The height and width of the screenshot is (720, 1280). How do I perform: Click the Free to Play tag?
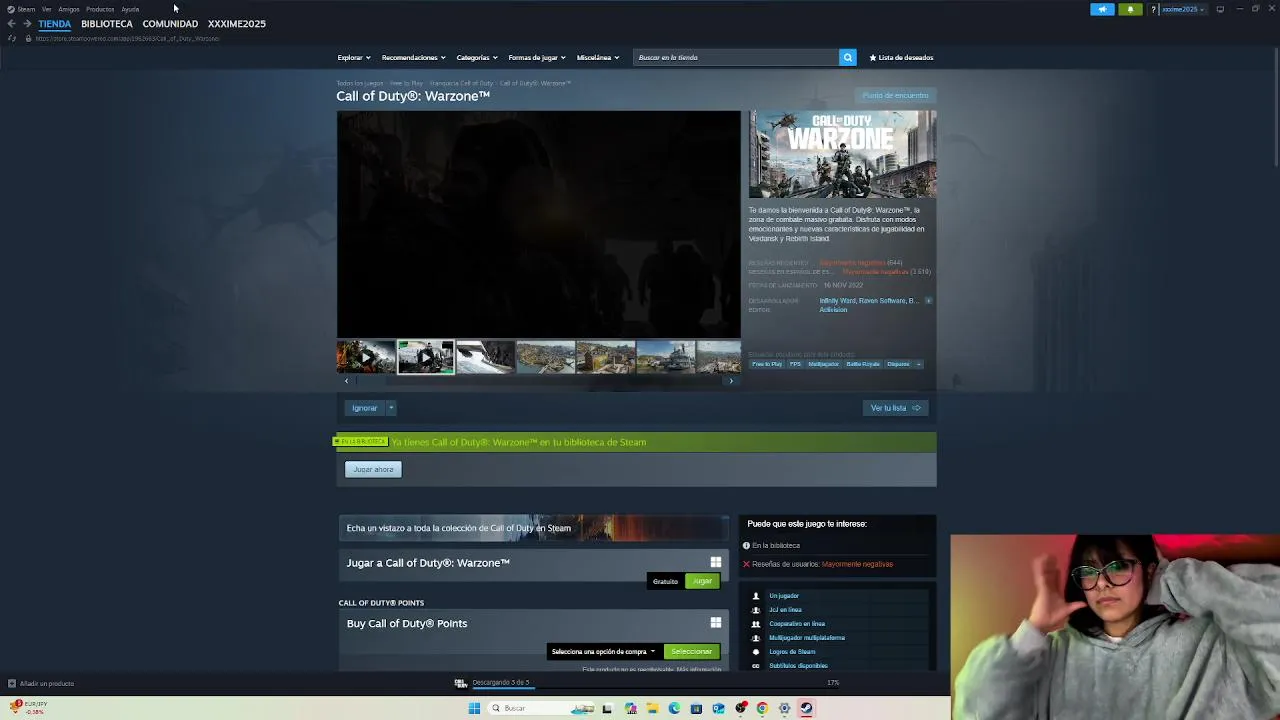tap(767, 364)
